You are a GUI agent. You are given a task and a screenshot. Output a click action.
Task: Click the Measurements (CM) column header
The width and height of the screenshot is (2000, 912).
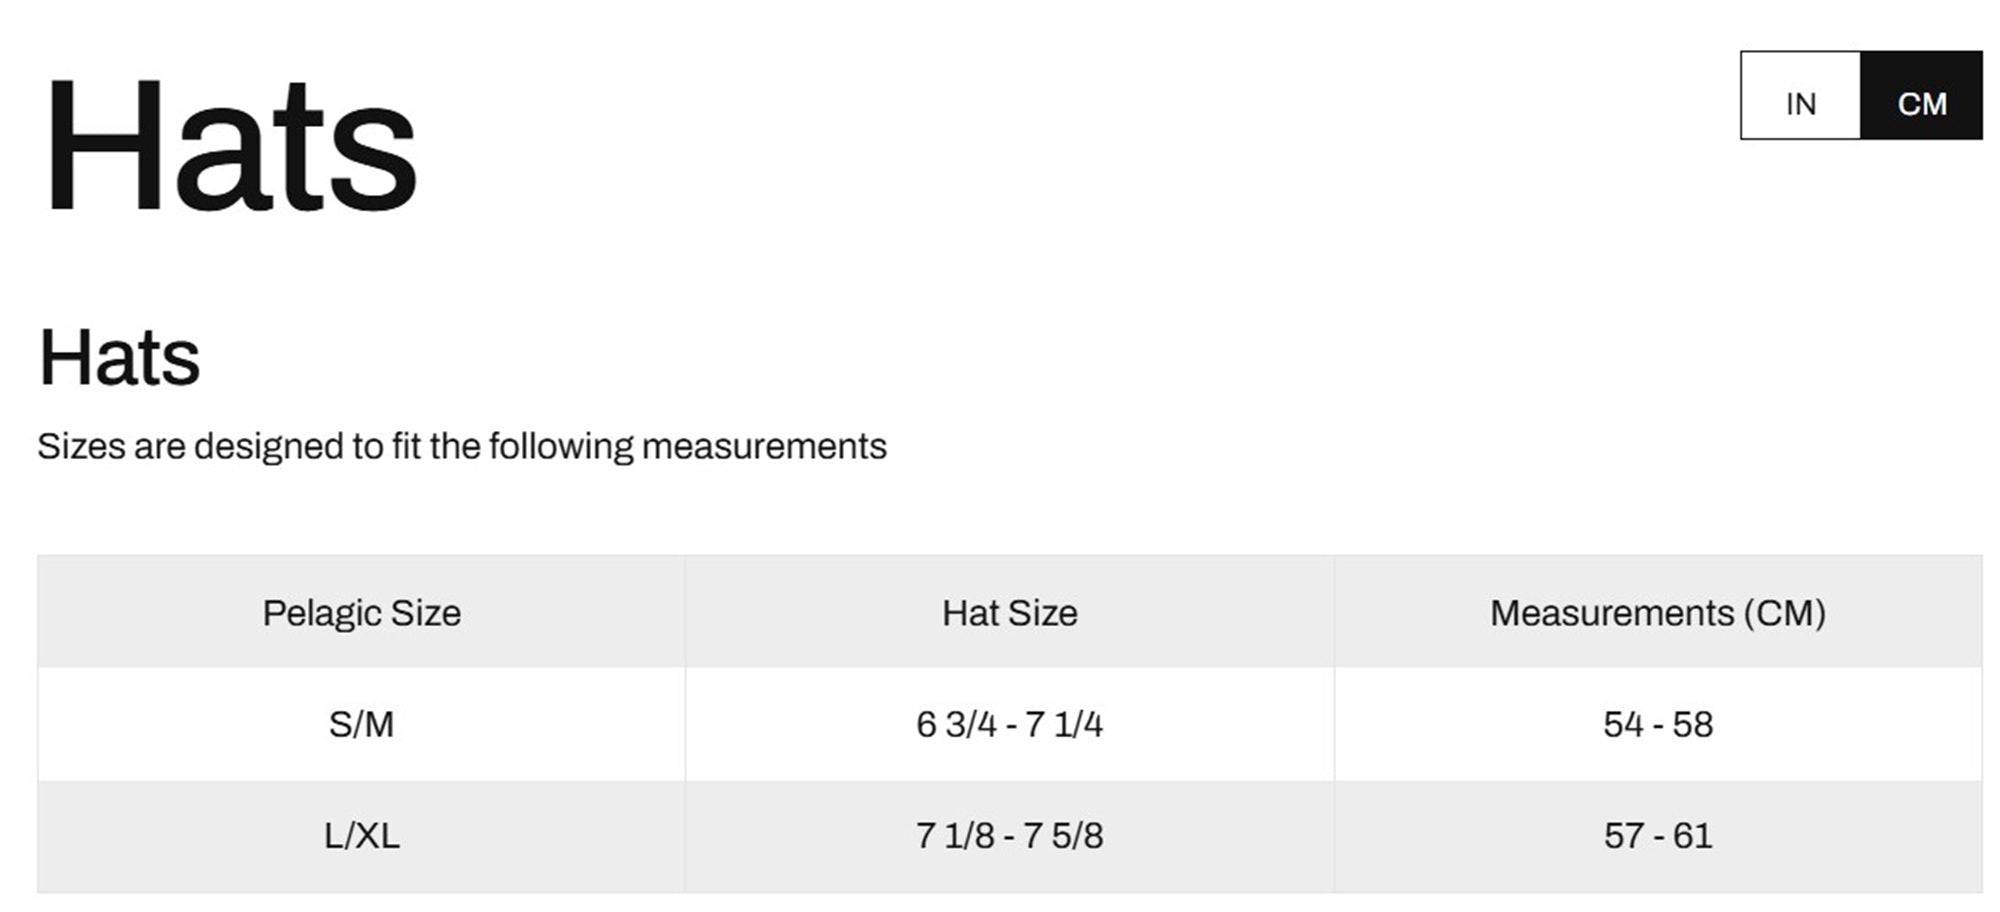coord(1658,612)
